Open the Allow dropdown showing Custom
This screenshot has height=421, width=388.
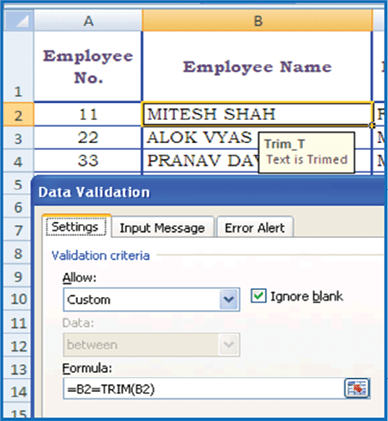(151, 299)
